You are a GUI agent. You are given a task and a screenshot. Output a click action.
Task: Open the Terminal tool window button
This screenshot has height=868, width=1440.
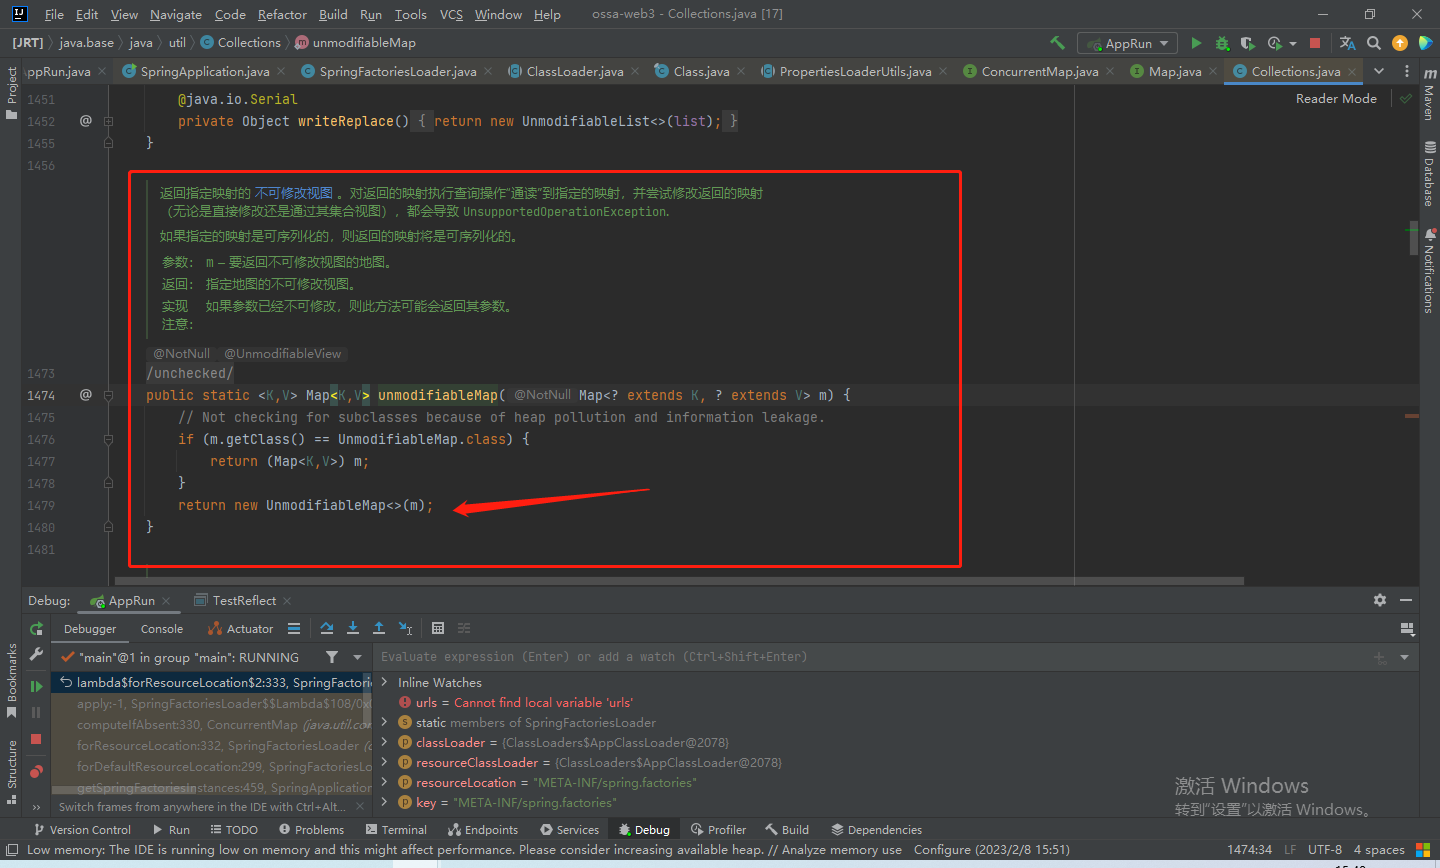click(396, 830)
